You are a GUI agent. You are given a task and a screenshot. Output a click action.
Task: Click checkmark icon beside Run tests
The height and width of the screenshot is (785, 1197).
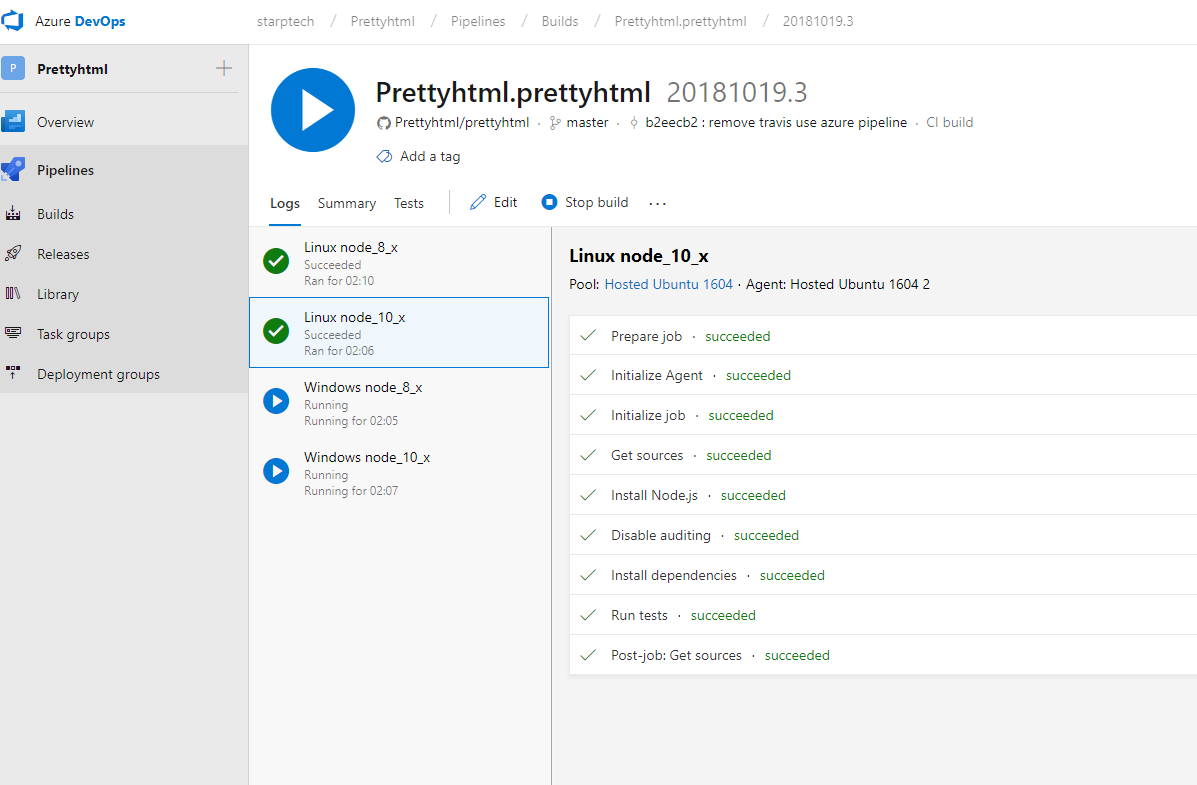click(588, 615)
